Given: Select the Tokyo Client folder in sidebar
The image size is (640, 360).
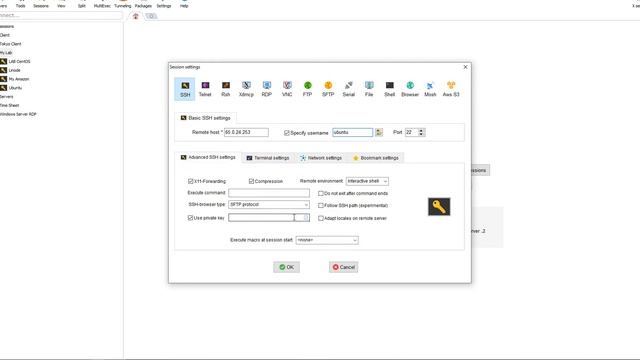Looking at the screenshot, I should click(x=11, y=44).
